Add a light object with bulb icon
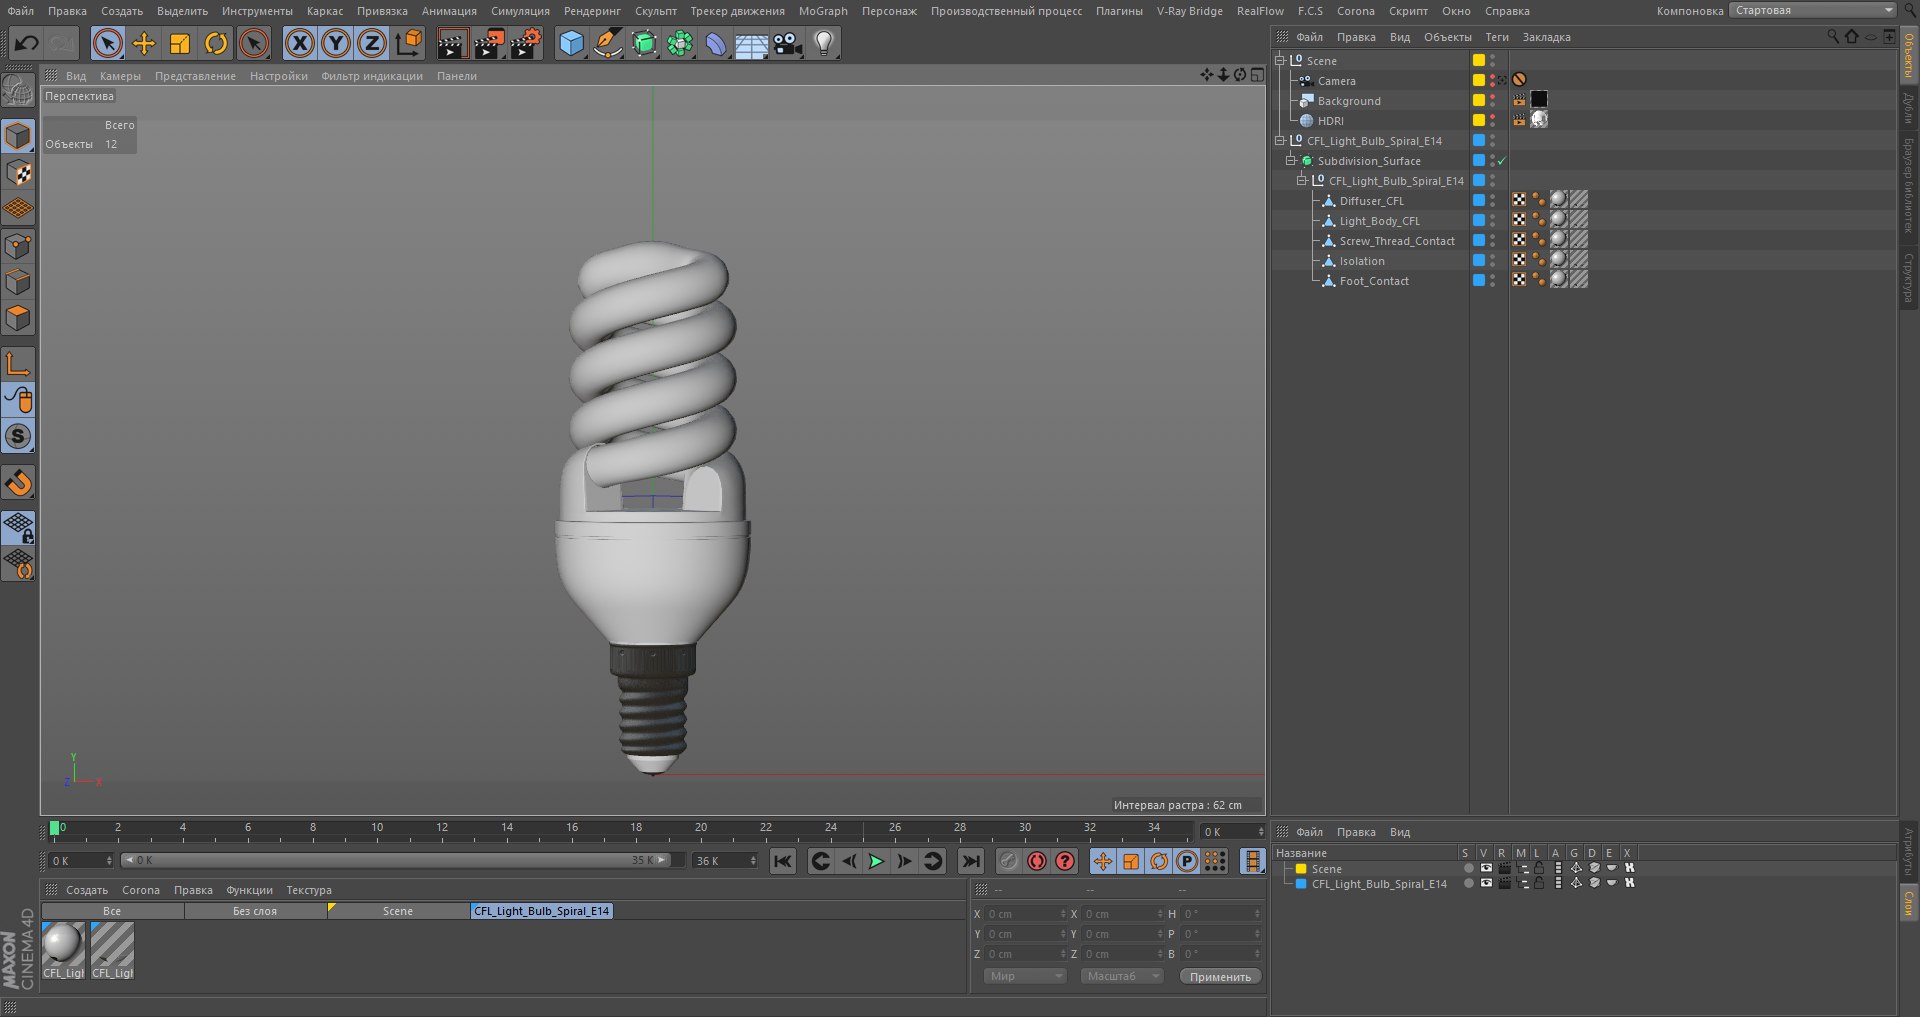The image size is (1920, 1017). pyautogui.click(x=824, y=43)
